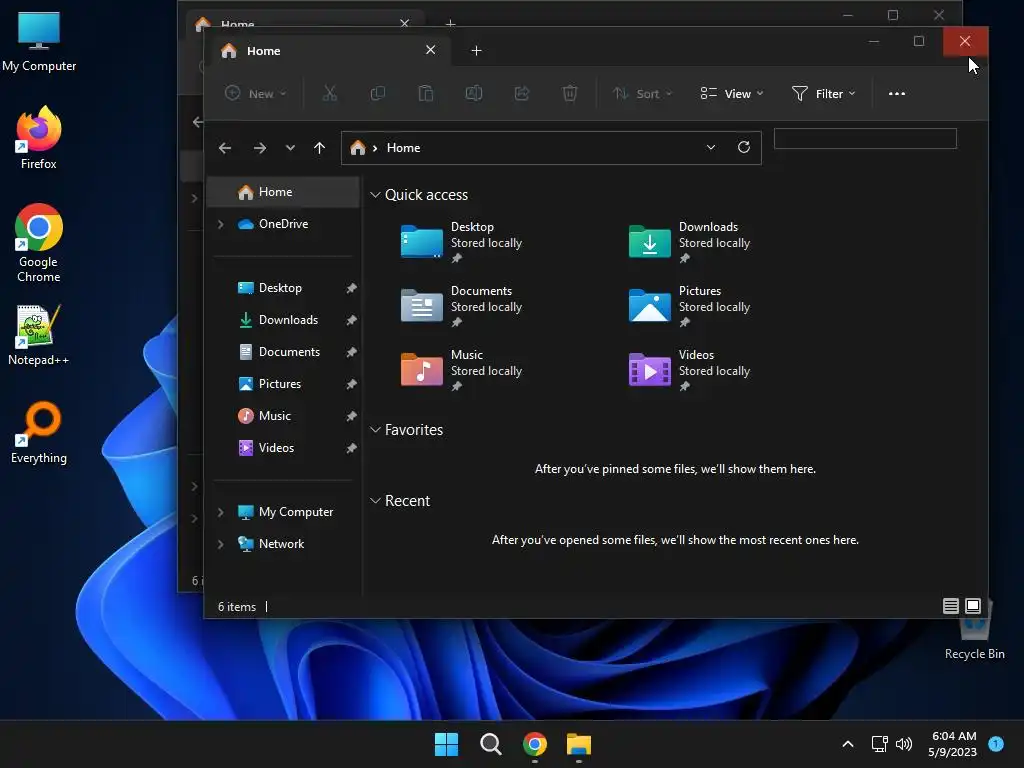Expand OneDrive in navigation pane

click(x=221, y=224)
